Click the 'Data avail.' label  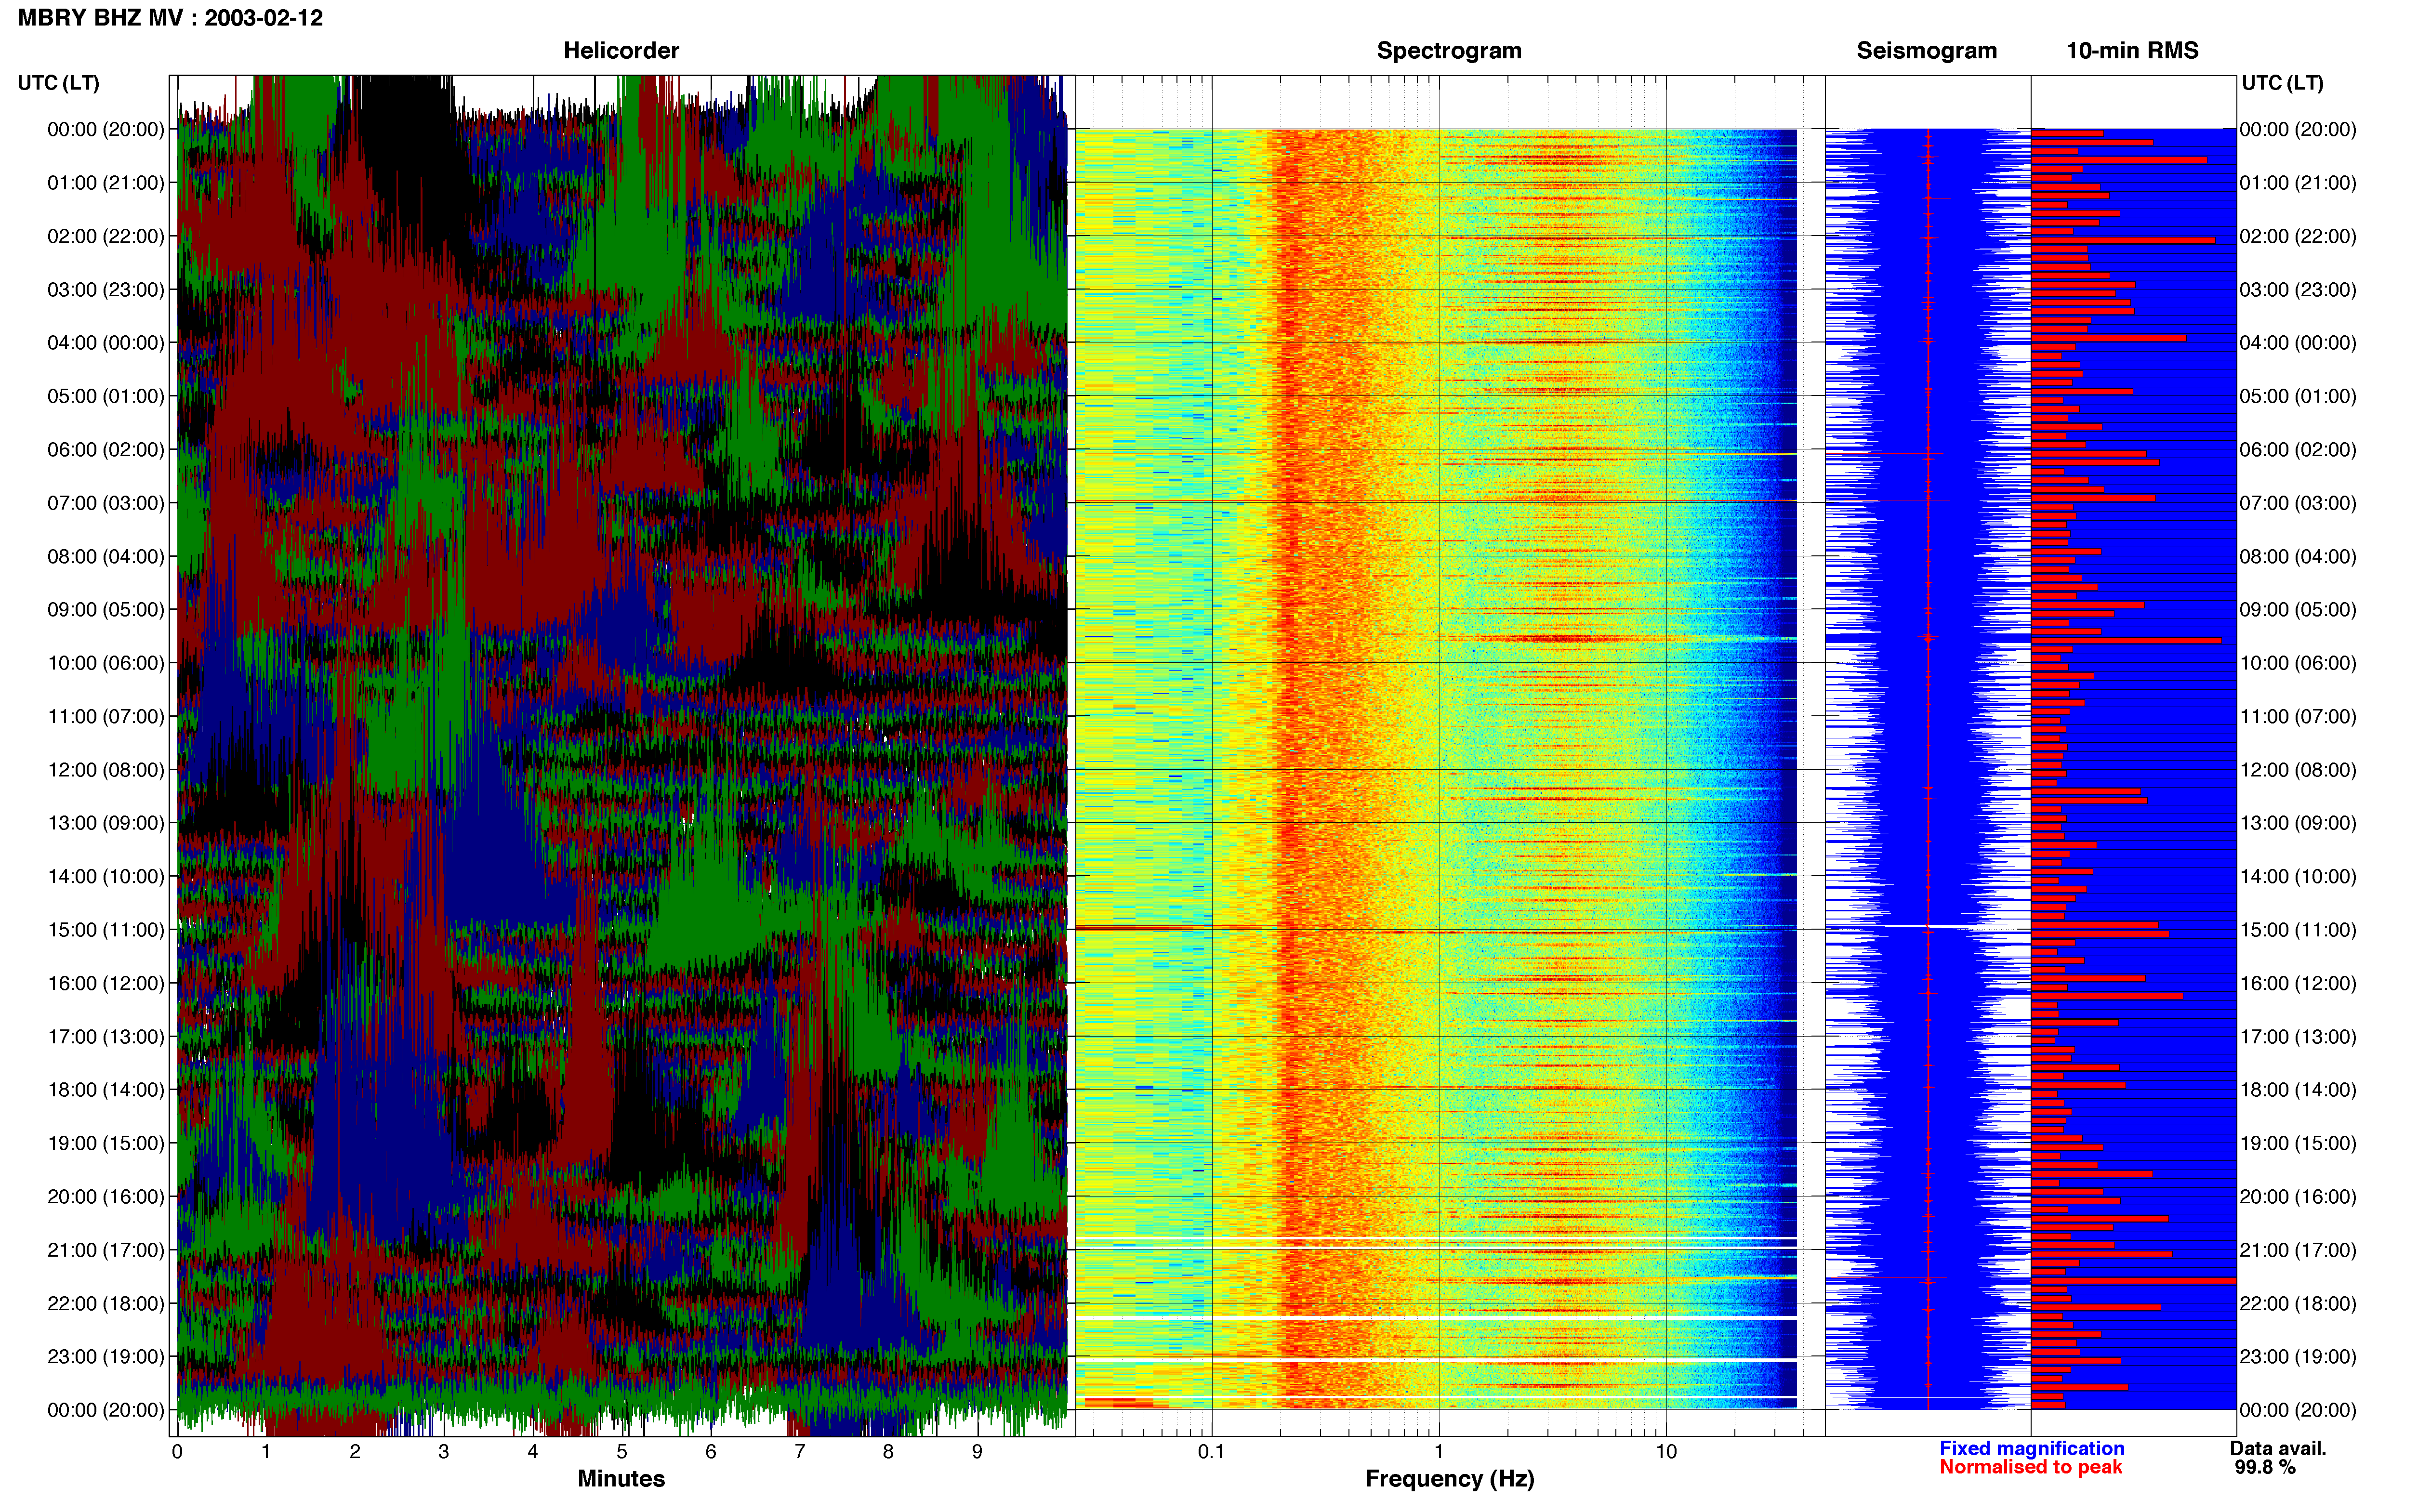click(x=2278, y=1449)
